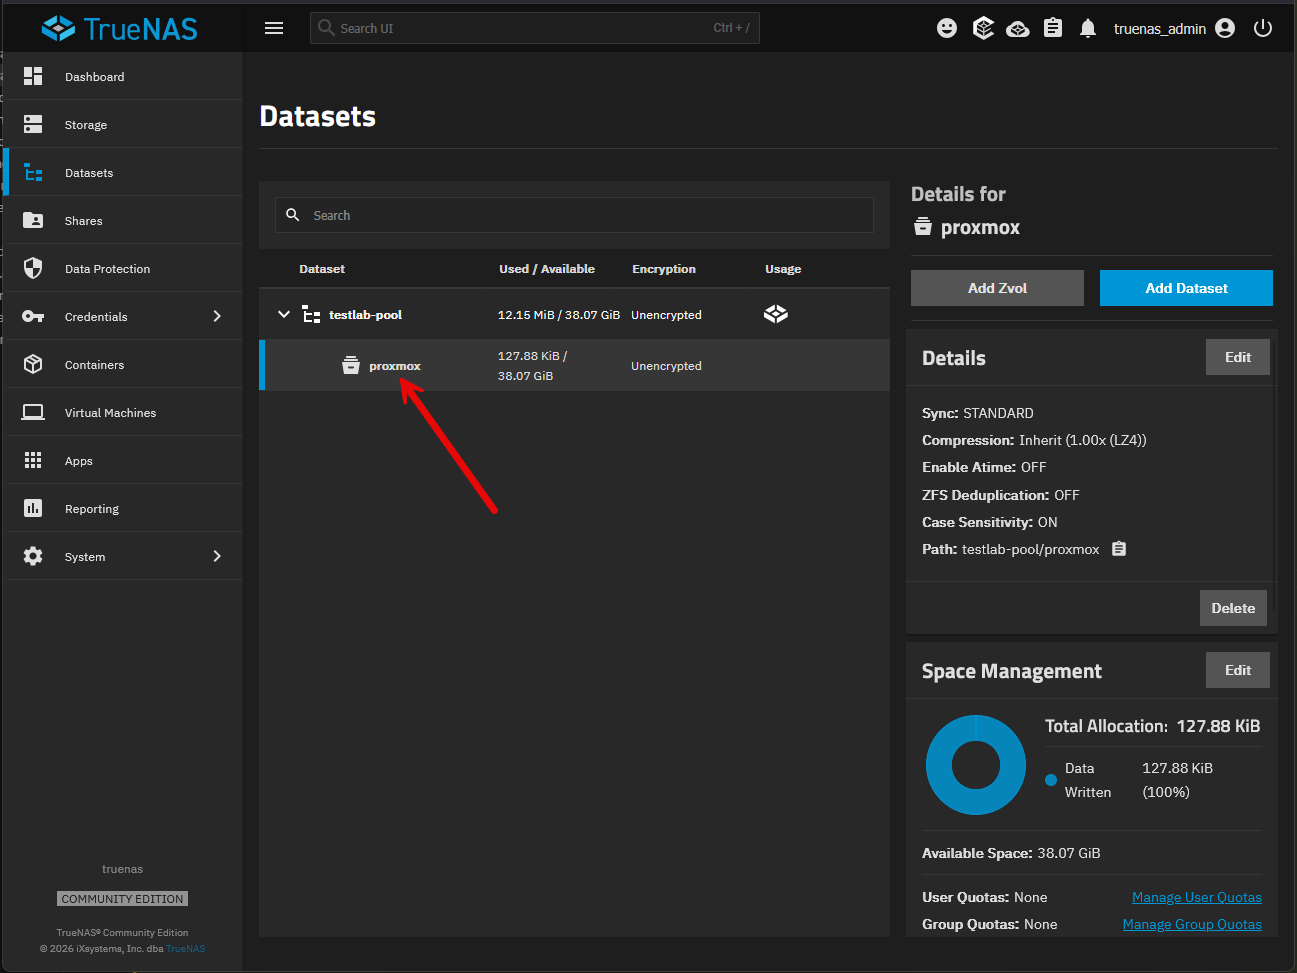Open the Jobs clipboard icon

click(1053, 28)
